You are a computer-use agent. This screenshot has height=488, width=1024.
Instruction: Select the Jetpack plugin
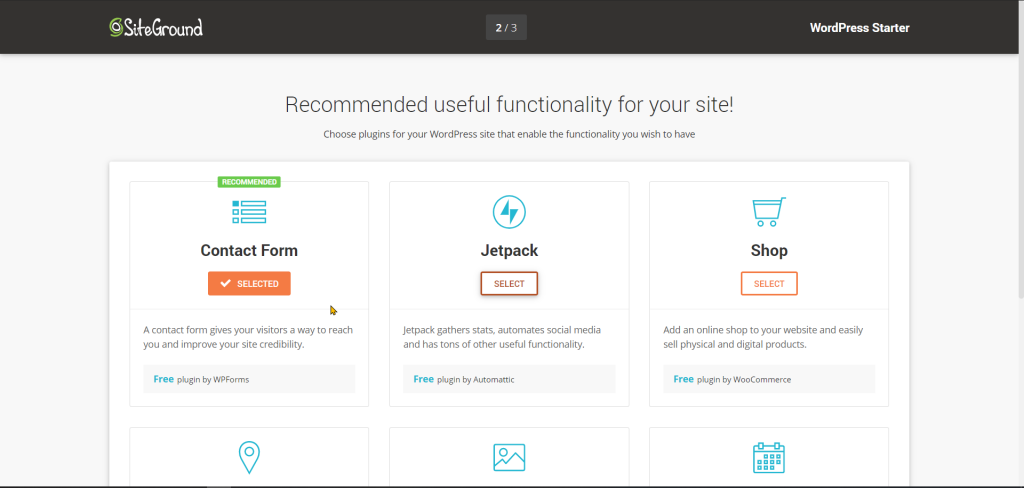point(509,284)
